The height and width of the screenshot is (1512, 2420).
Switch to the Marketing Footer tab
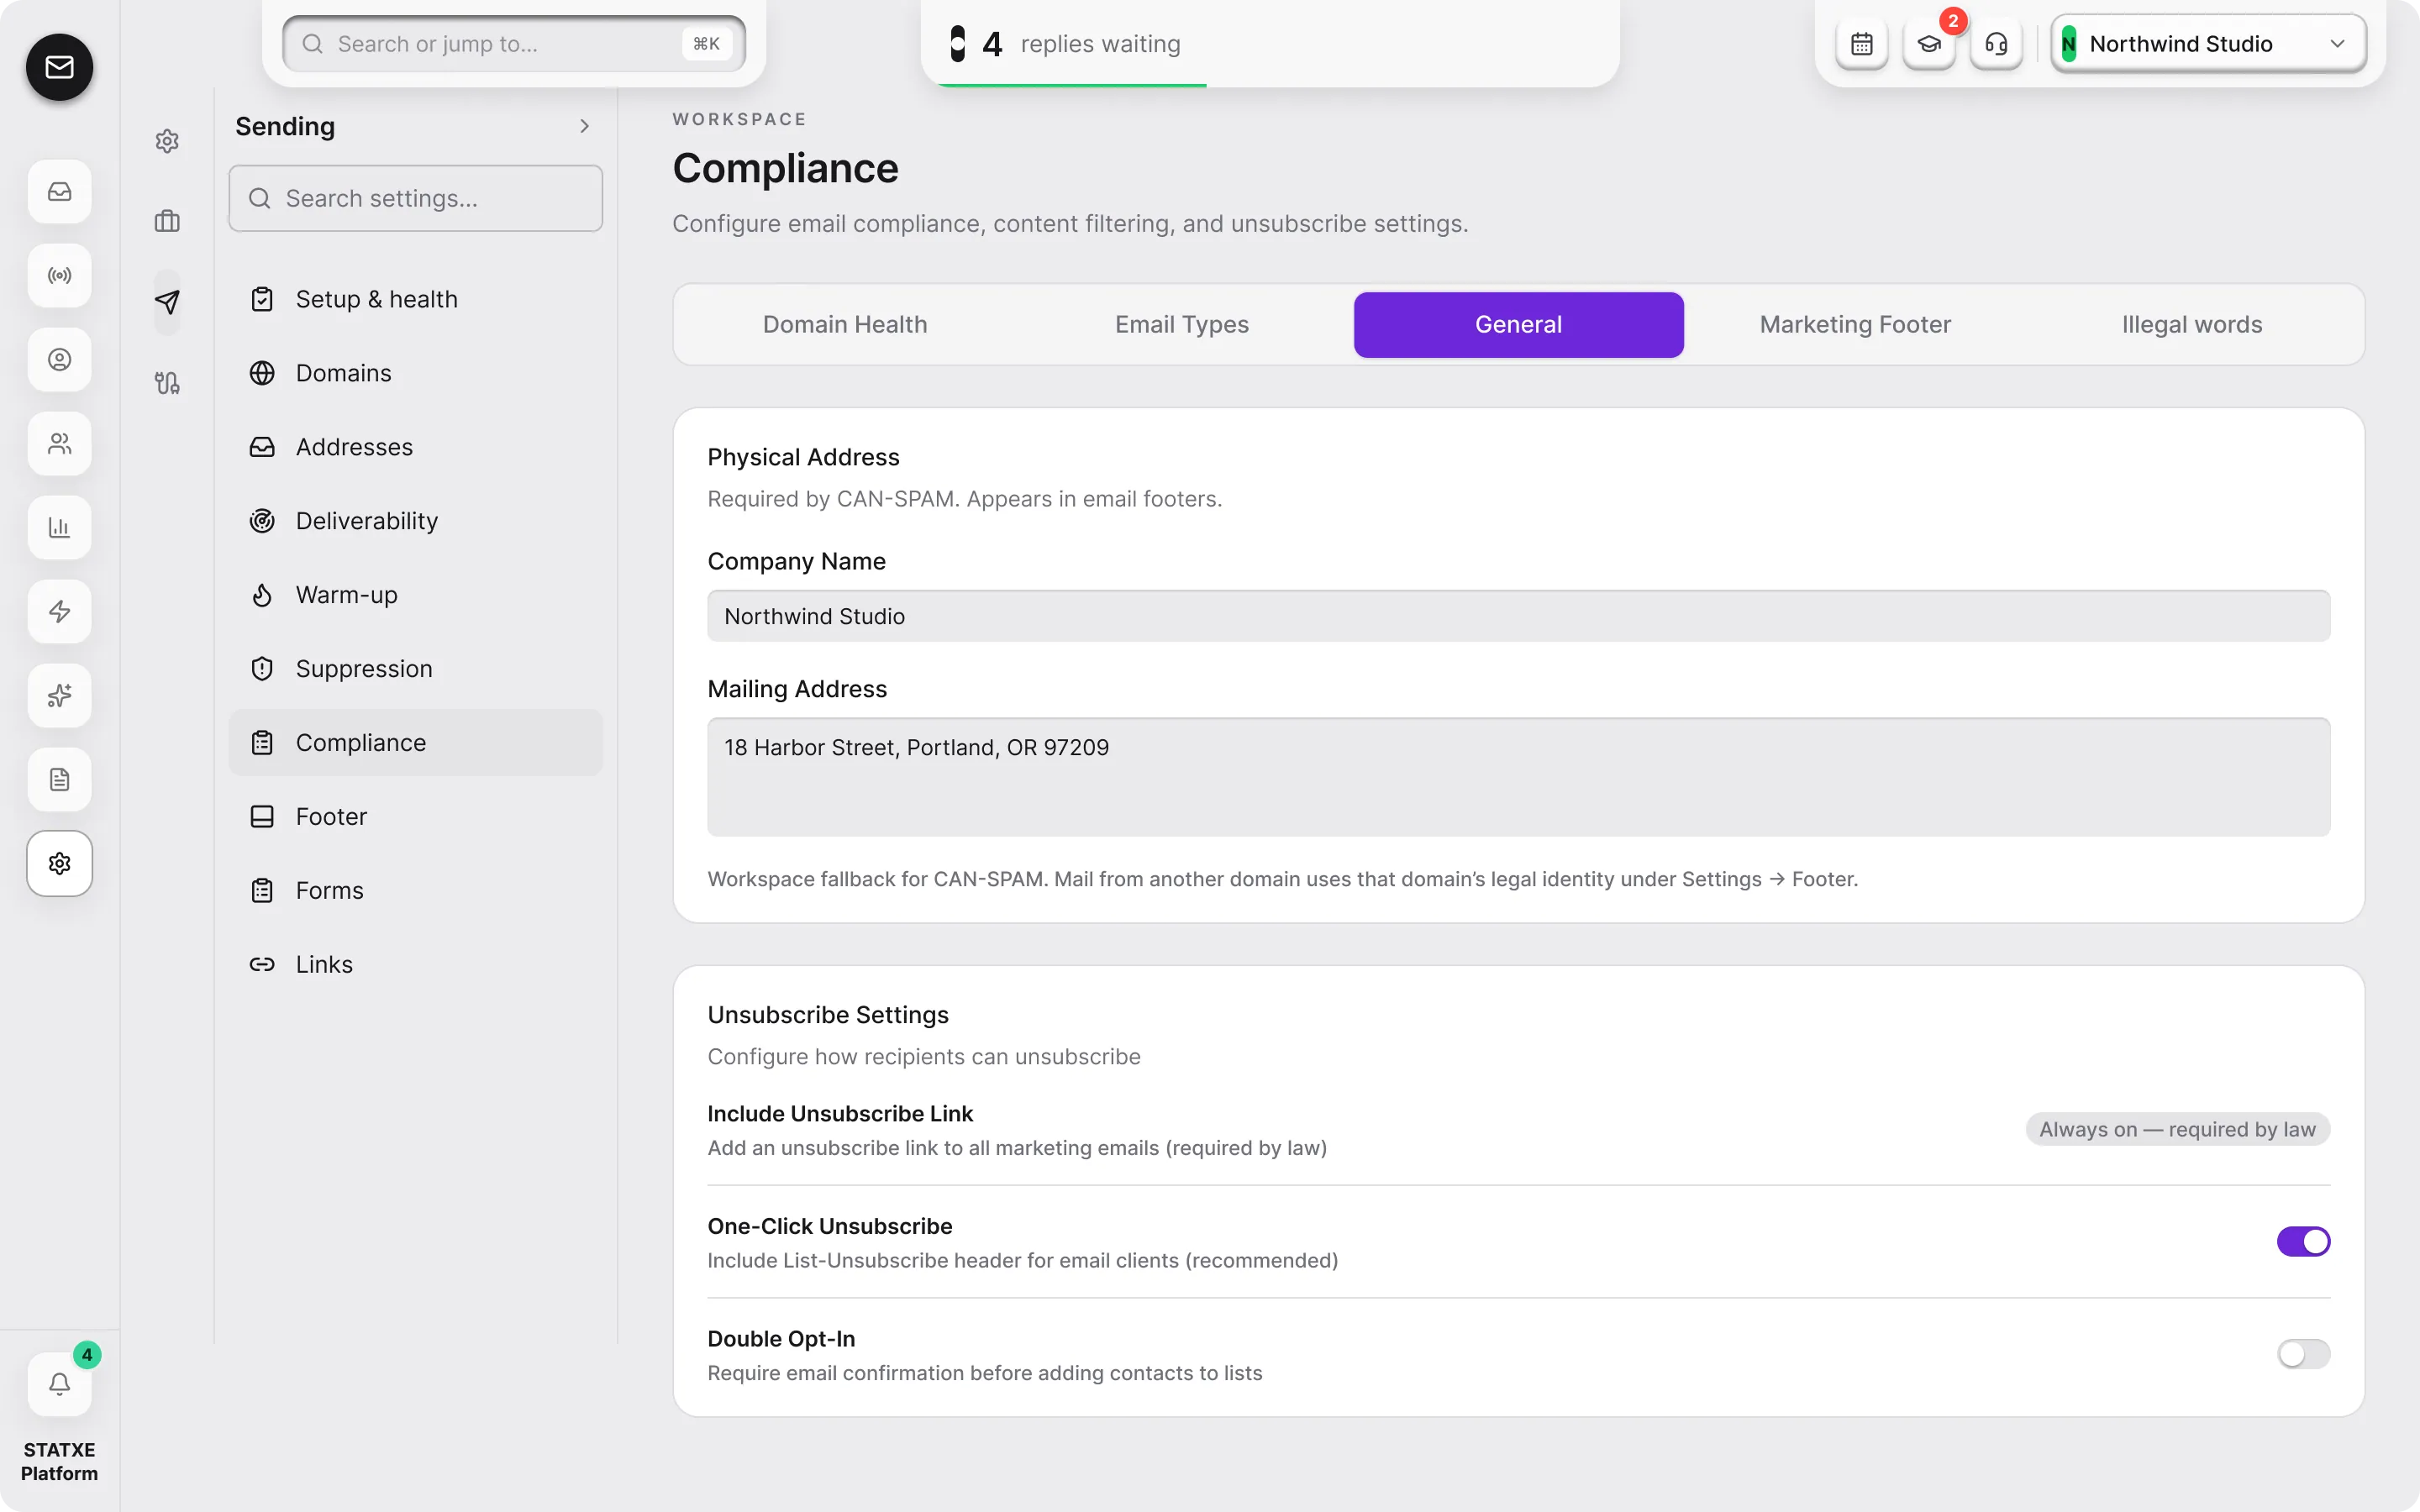click(x=1855, y=324)
